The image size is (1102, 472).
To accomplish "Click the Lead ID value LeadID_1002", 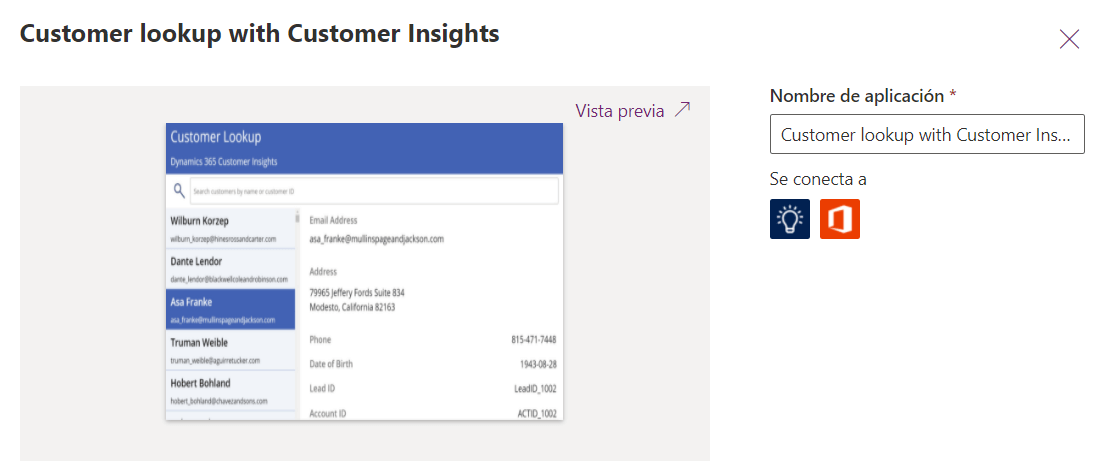I will (535, 388).
